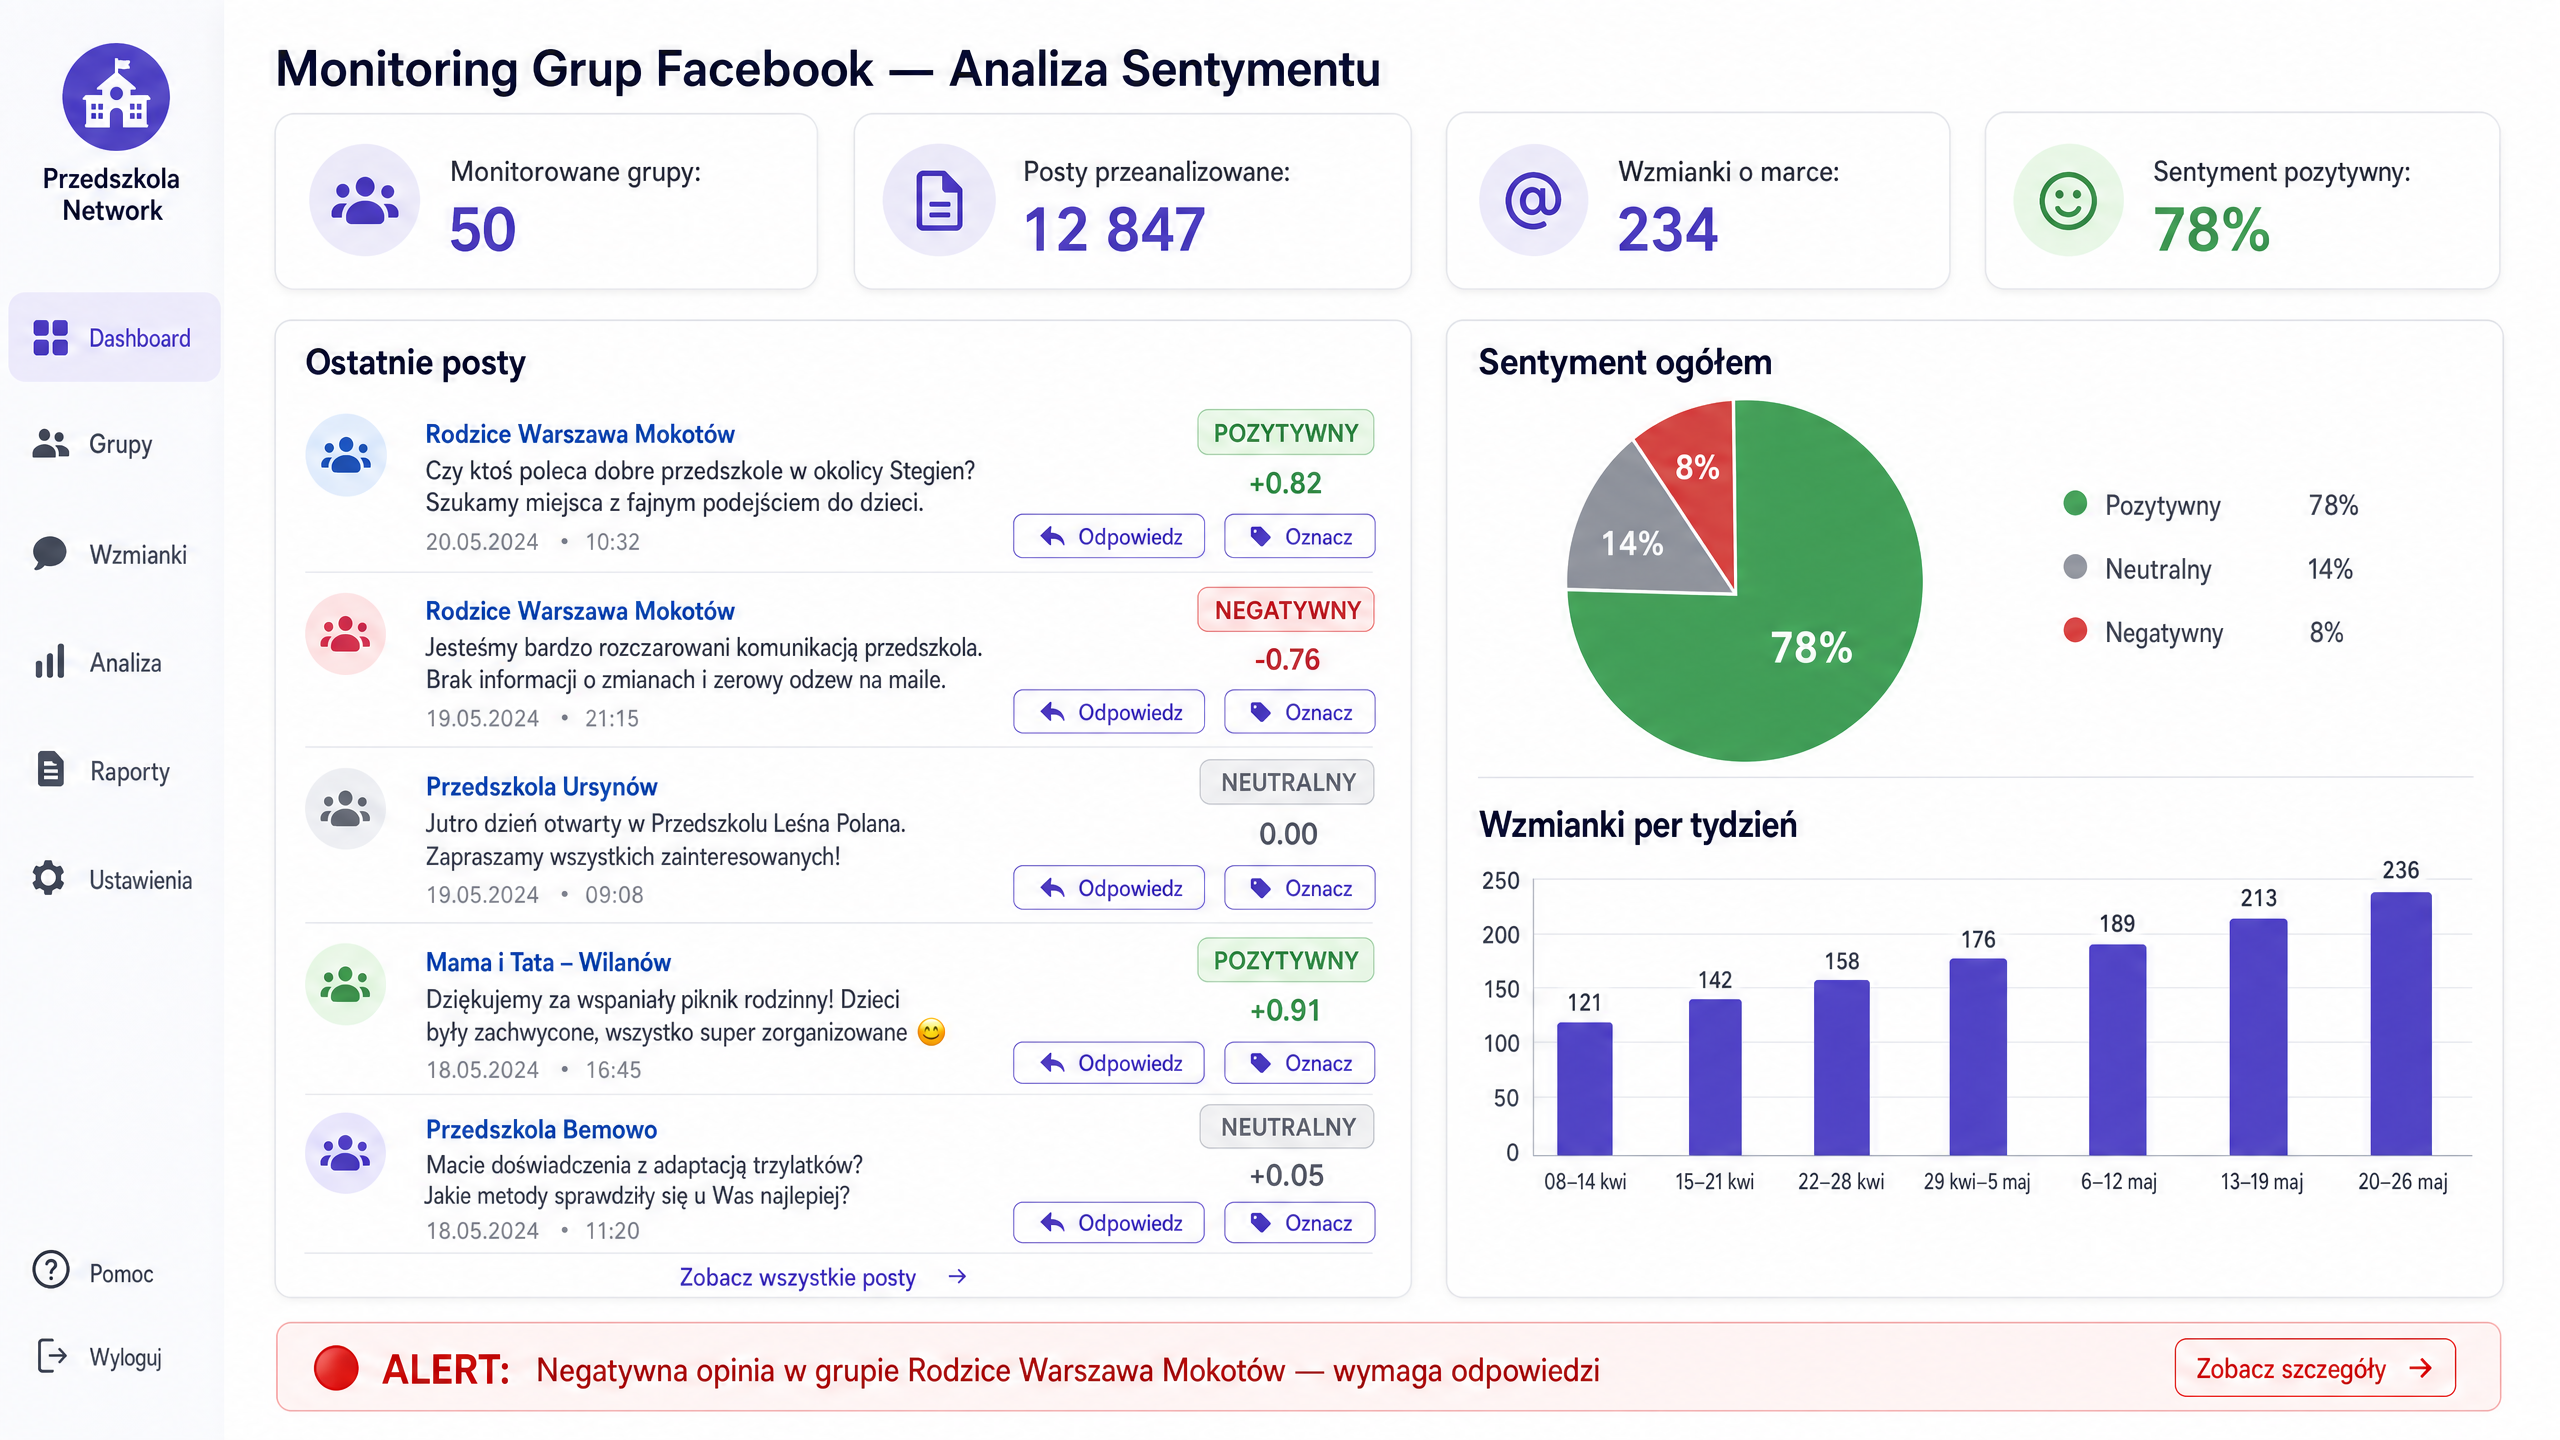2560x1440 pixels.
Task: Click the 08–14 kwi bar showing 121
Action: click(x=1585, y=1088)
